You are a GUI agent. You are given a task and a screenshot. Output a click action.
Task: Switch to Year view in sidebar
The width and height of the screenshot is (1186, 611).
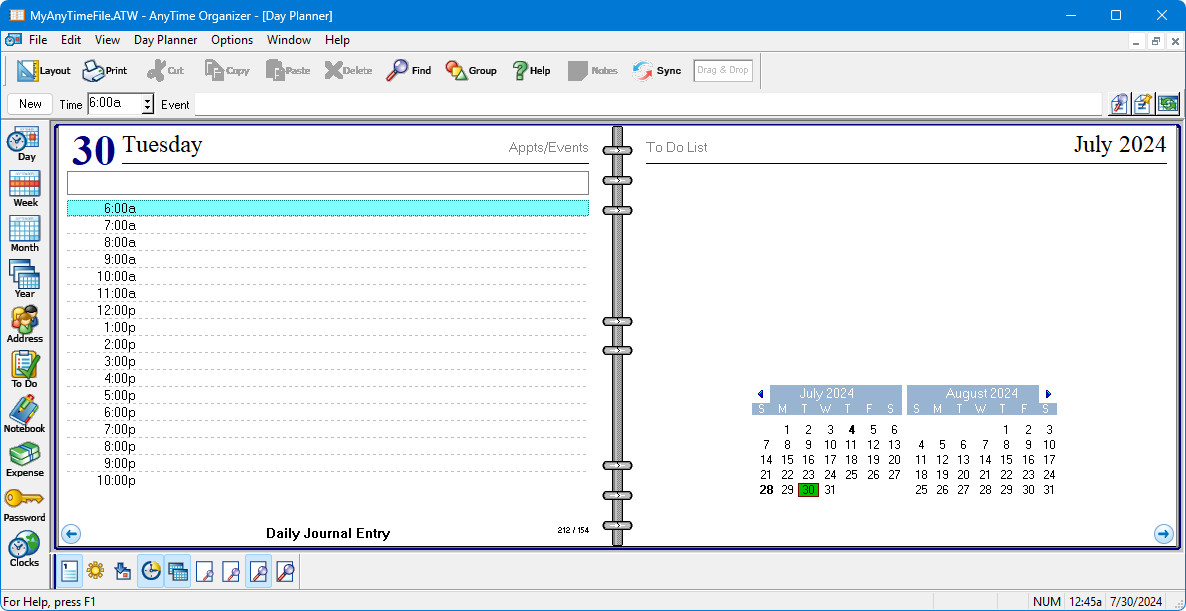coord(25,279)
